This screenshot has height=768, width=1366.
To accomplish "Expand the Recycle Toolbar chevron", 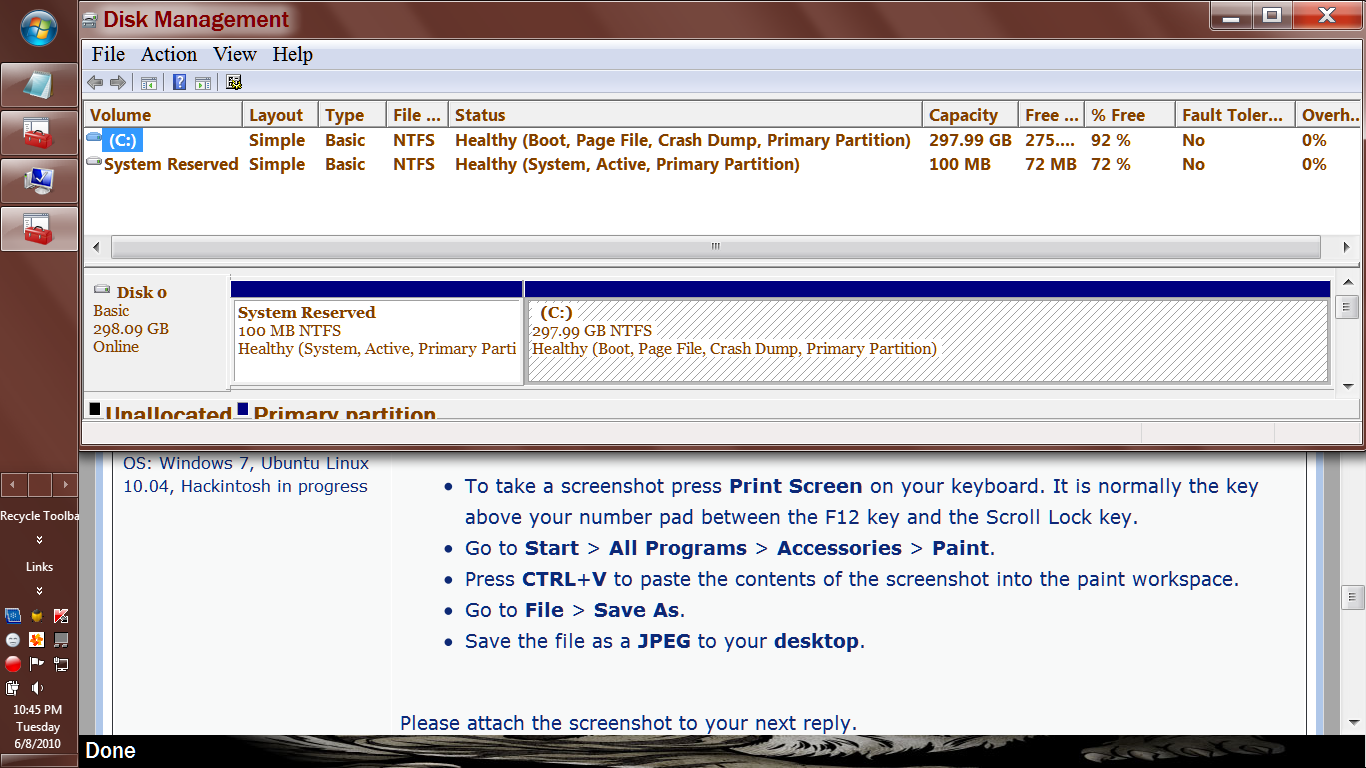I will coord(39,540).
